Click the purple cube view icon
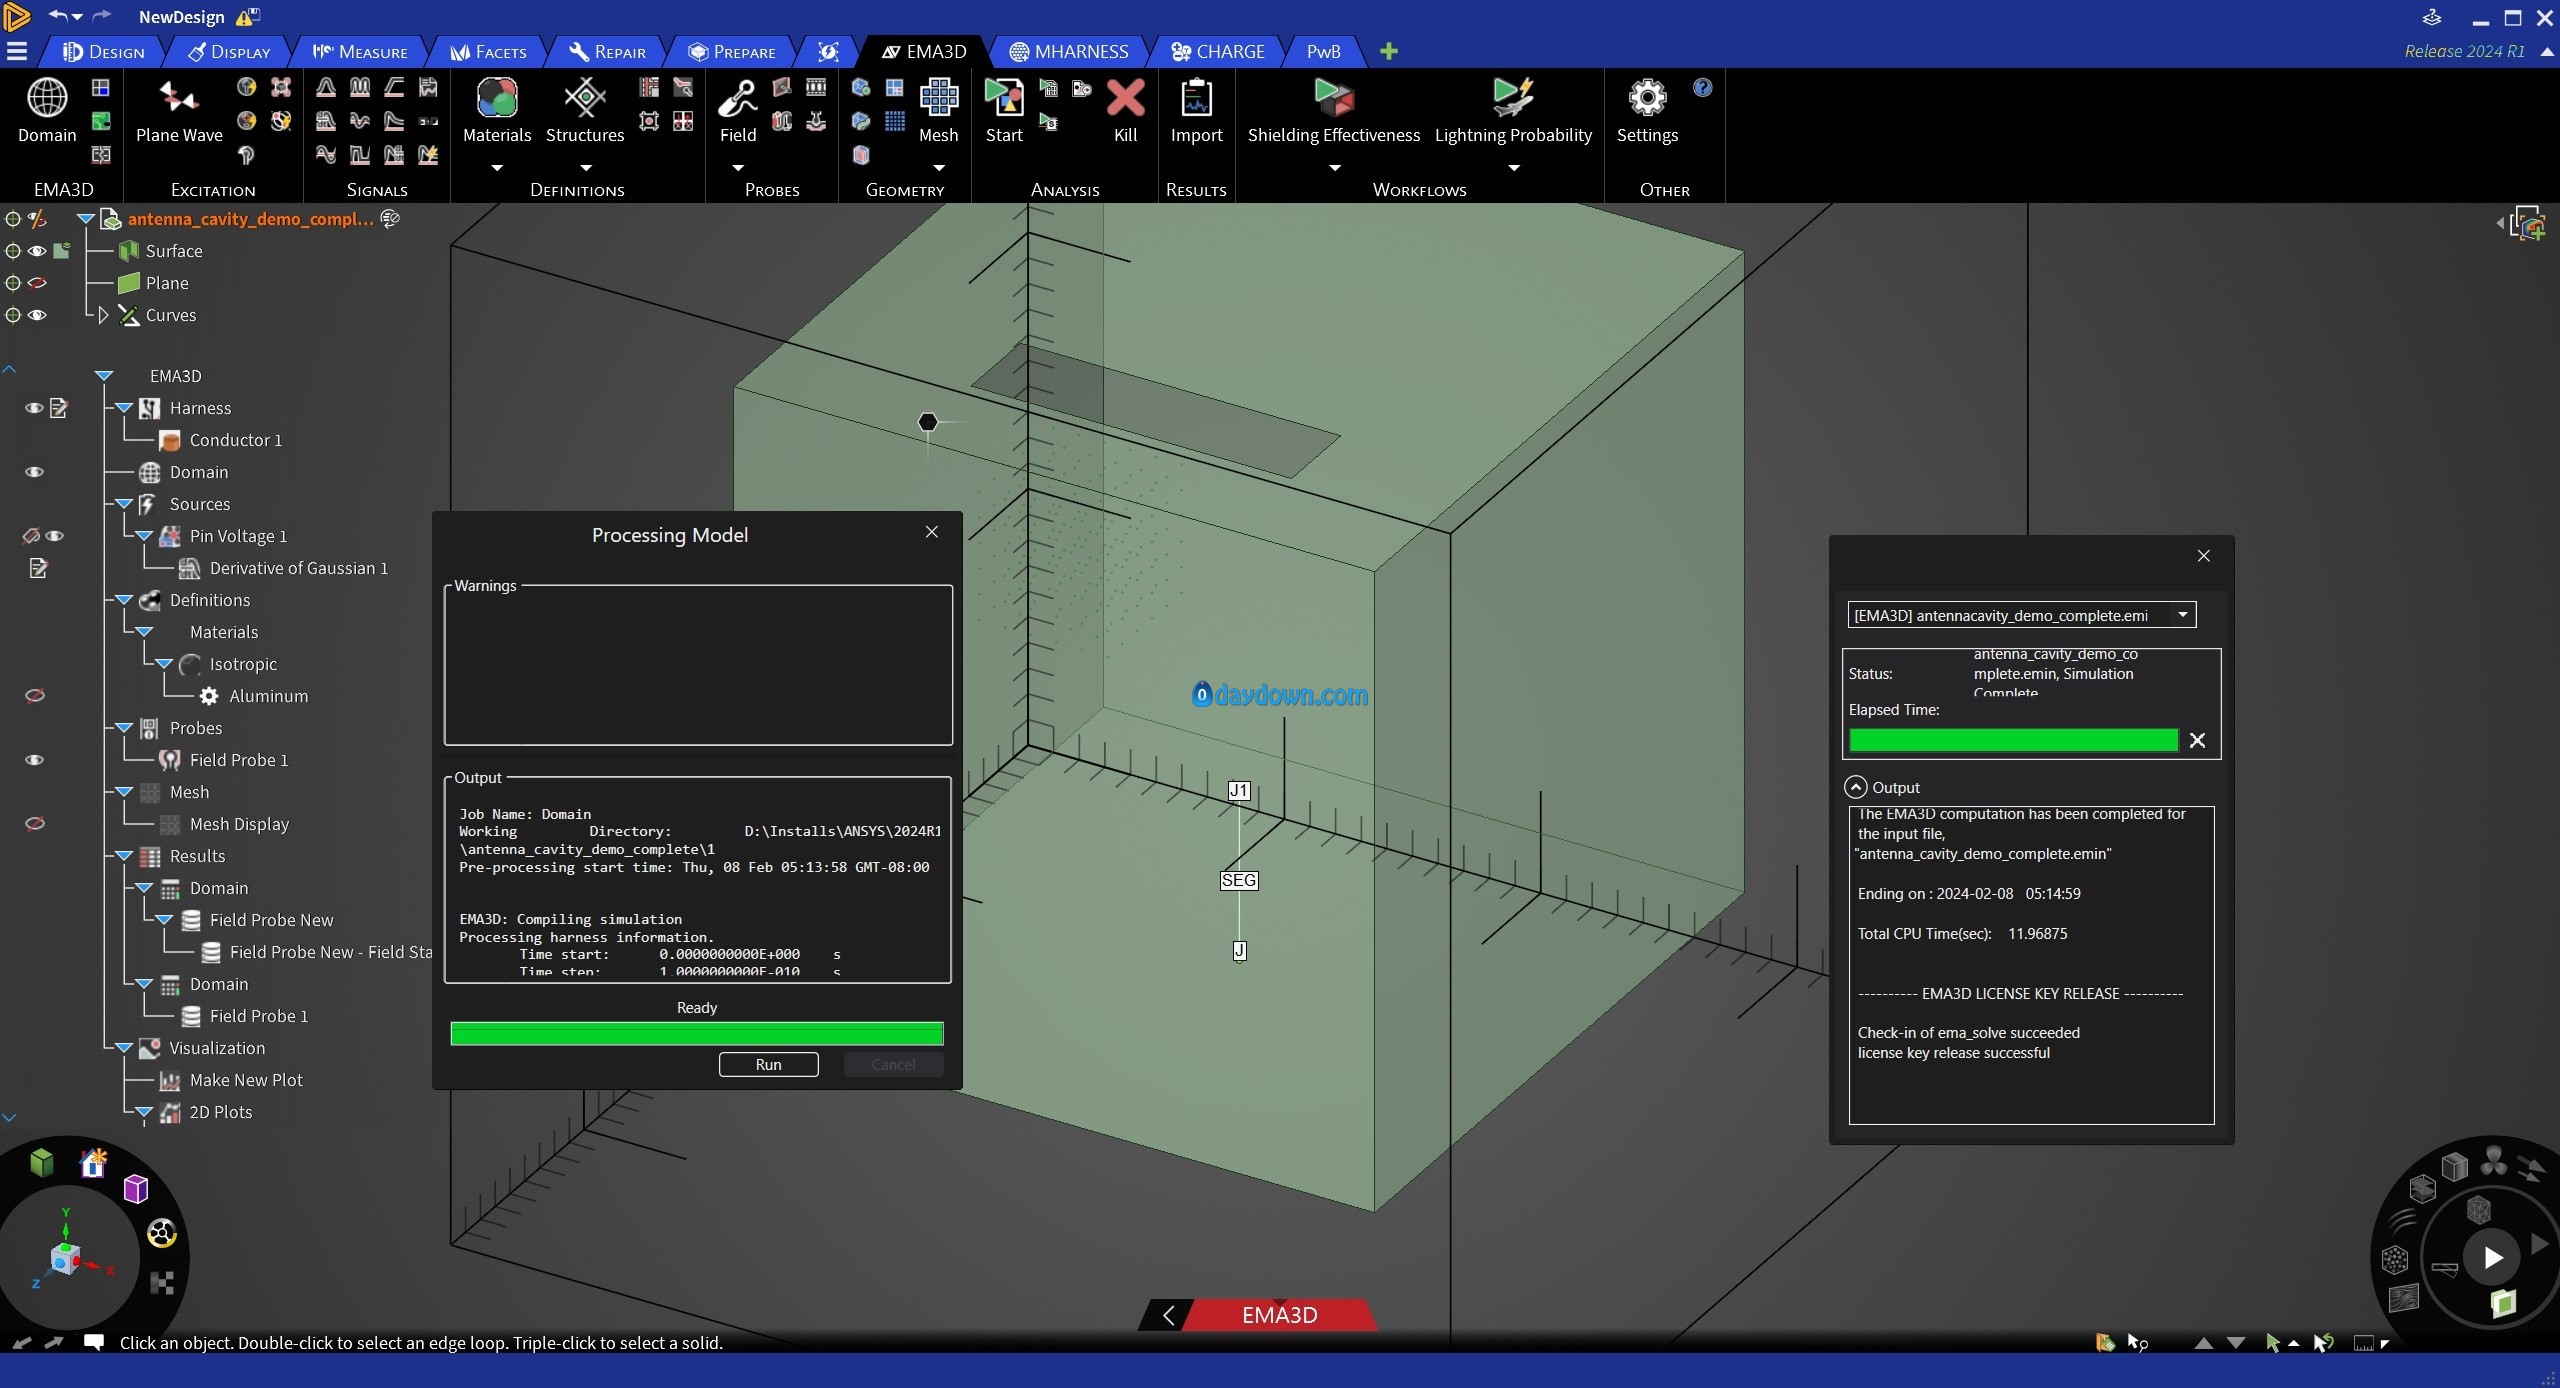The image size is (2560, 1388). (136, 1189)
